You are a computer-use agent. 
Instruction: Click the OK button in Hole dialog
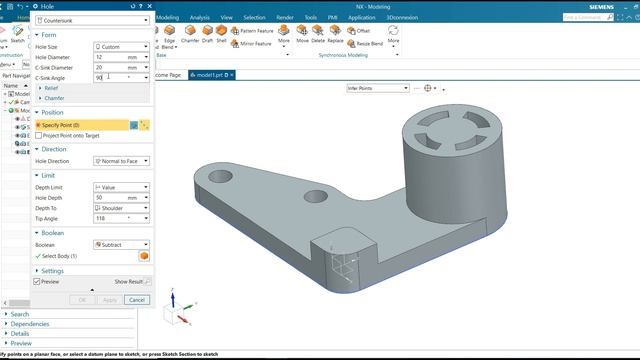(x=82, y=300)
